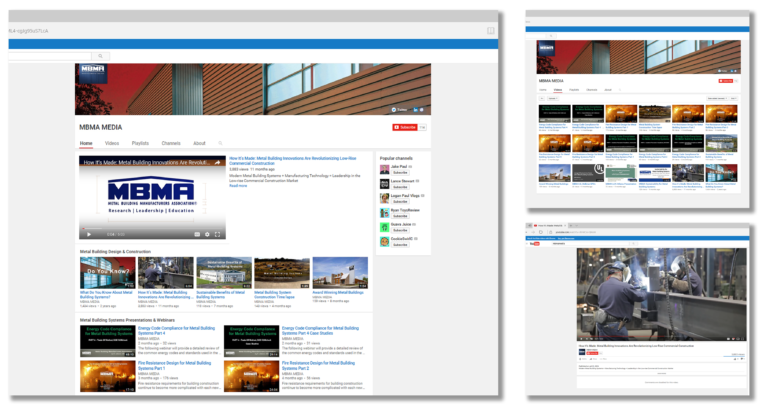Click Metal Building Systems Presentations & Webinars heading
The image size is (768, 415).
click(127, 320)
